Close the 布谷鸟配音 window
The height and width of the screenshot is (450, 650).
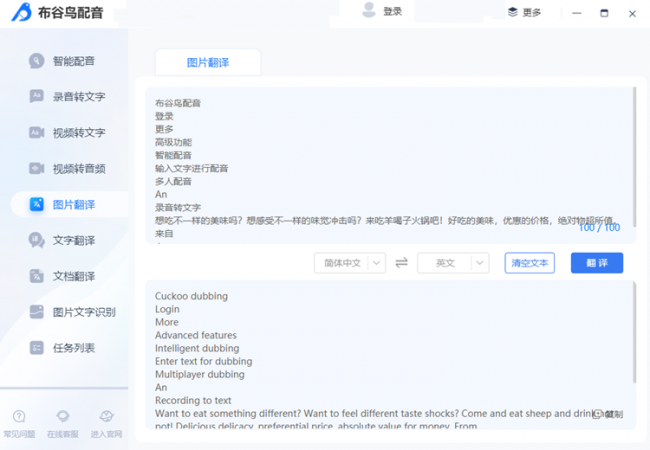pos(632,14)
